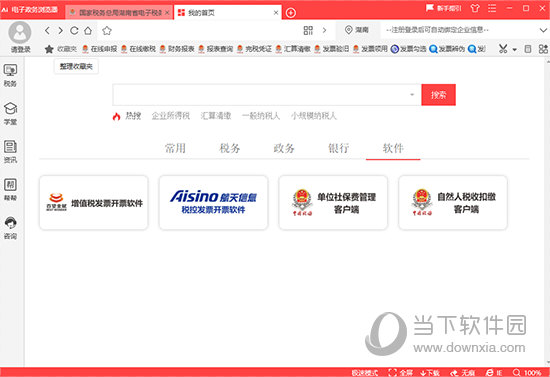
Task: Toggle 极速模式 in status bar
Action: pyautogui.click(x=365, y=372)
